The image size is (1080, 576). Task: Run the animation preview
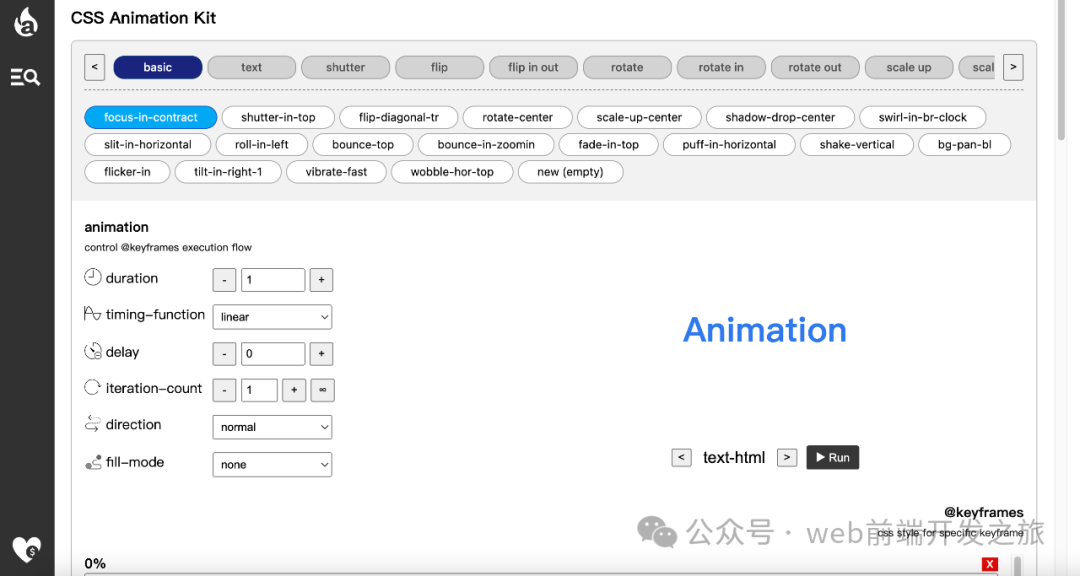click(x=832, y=458)
